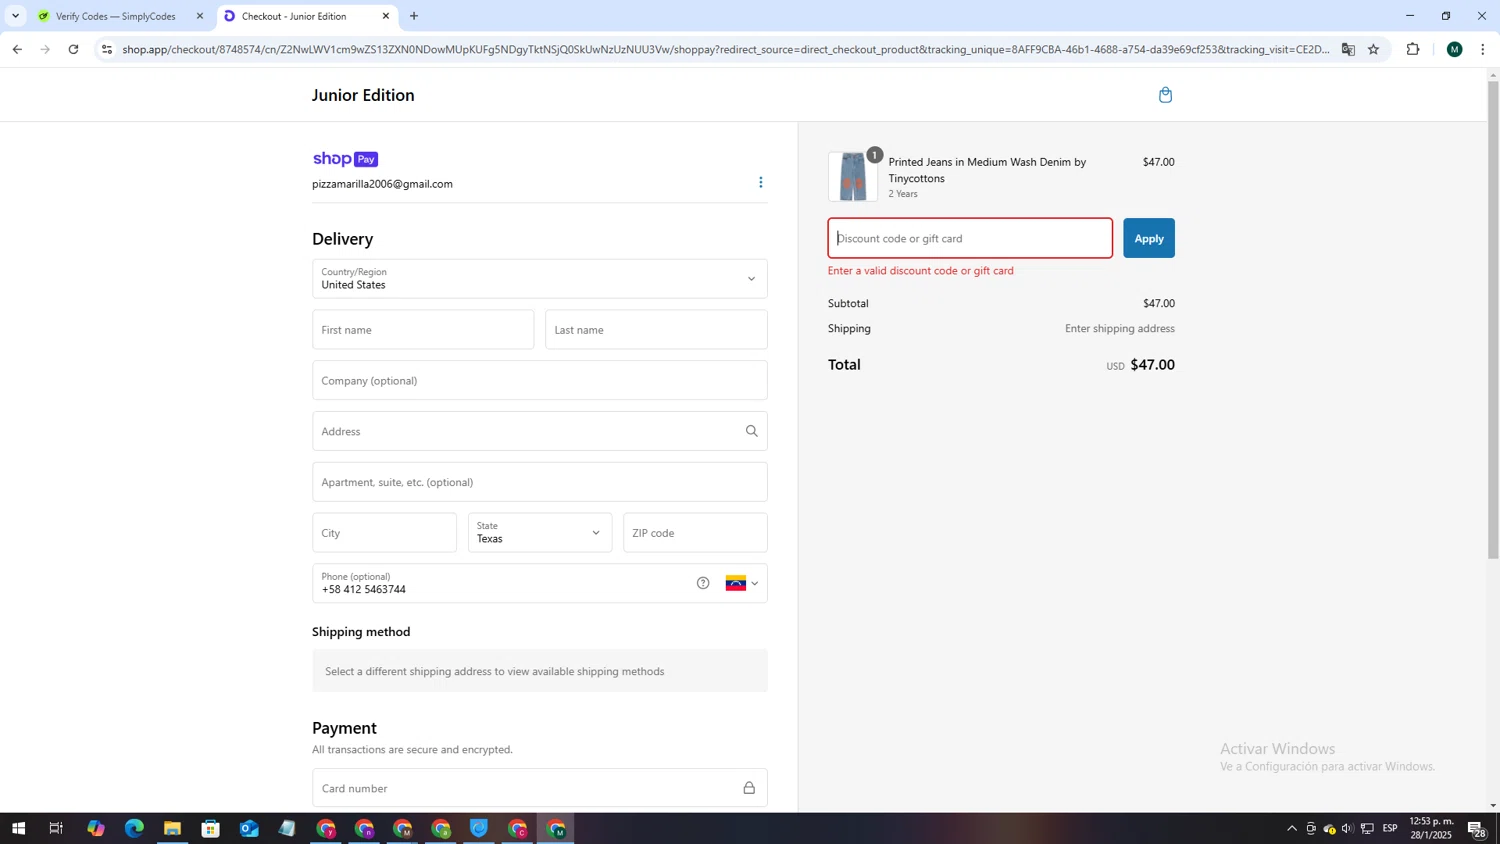Show hidden system tray icons
The width and height of the screenshot is (1500, 844).
pyautogui.click(x=1292, y=829)
